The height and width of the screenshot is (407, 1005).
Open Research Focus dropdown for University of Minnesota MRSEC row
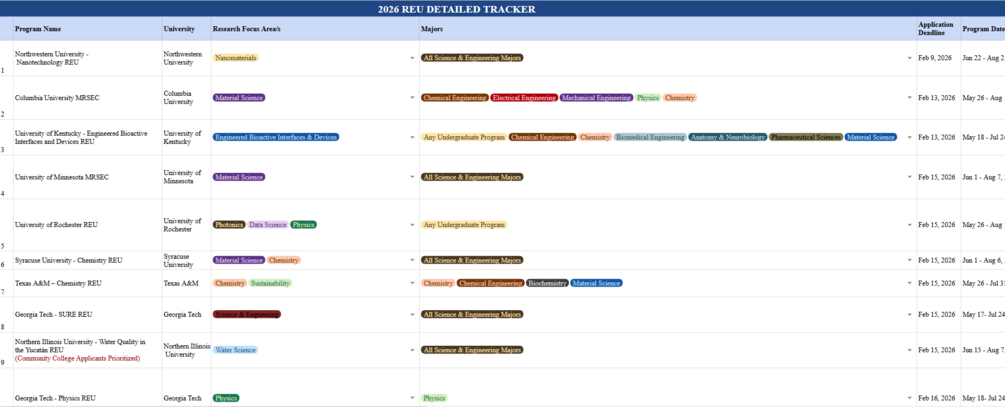point(412,177)
